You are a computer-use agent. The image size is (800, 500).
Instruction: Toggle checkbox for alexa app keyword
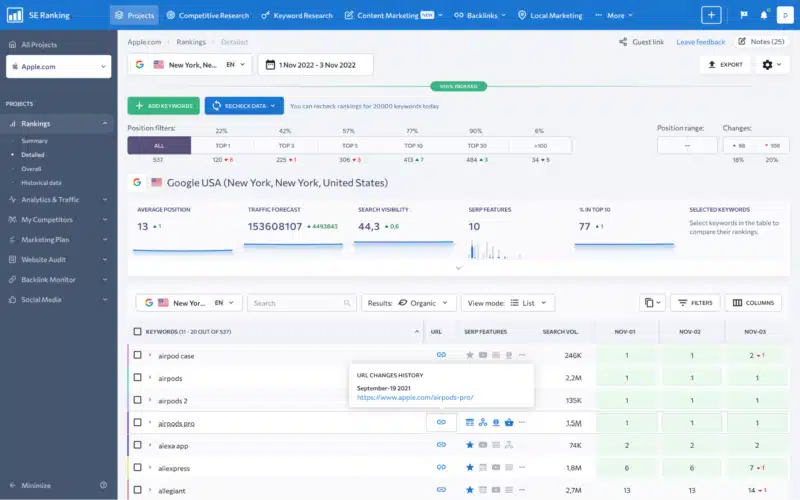(x=138, y=445)
